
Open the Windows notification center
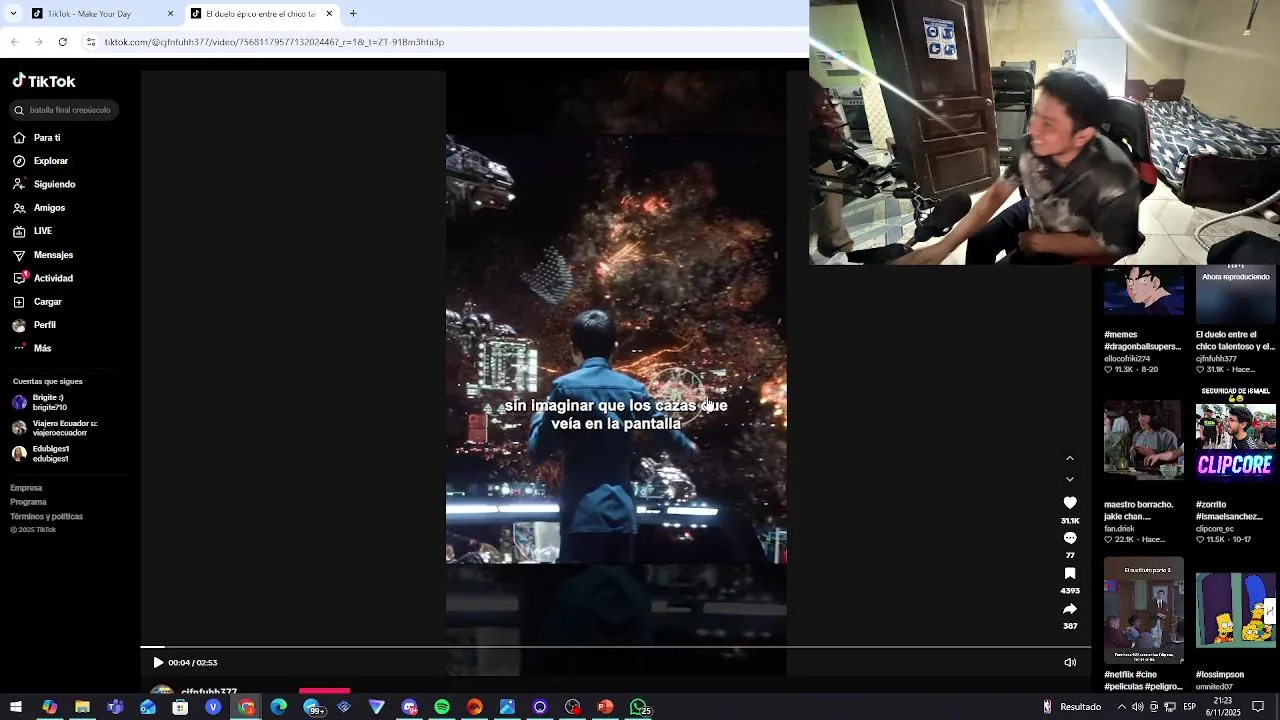(x=1258, y=707)
